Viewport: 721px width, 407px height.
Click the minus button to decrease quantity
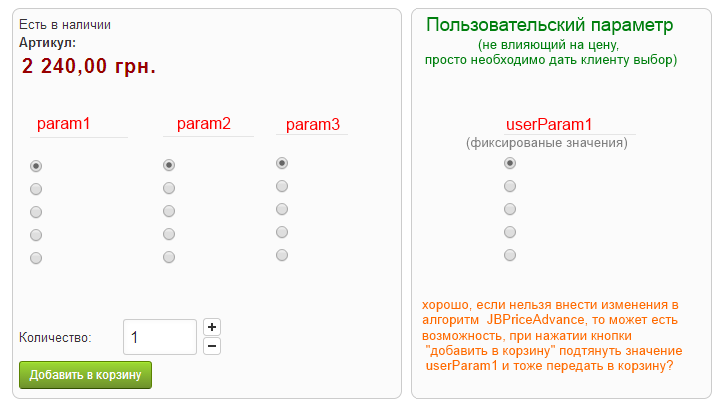tap(211, 346)
